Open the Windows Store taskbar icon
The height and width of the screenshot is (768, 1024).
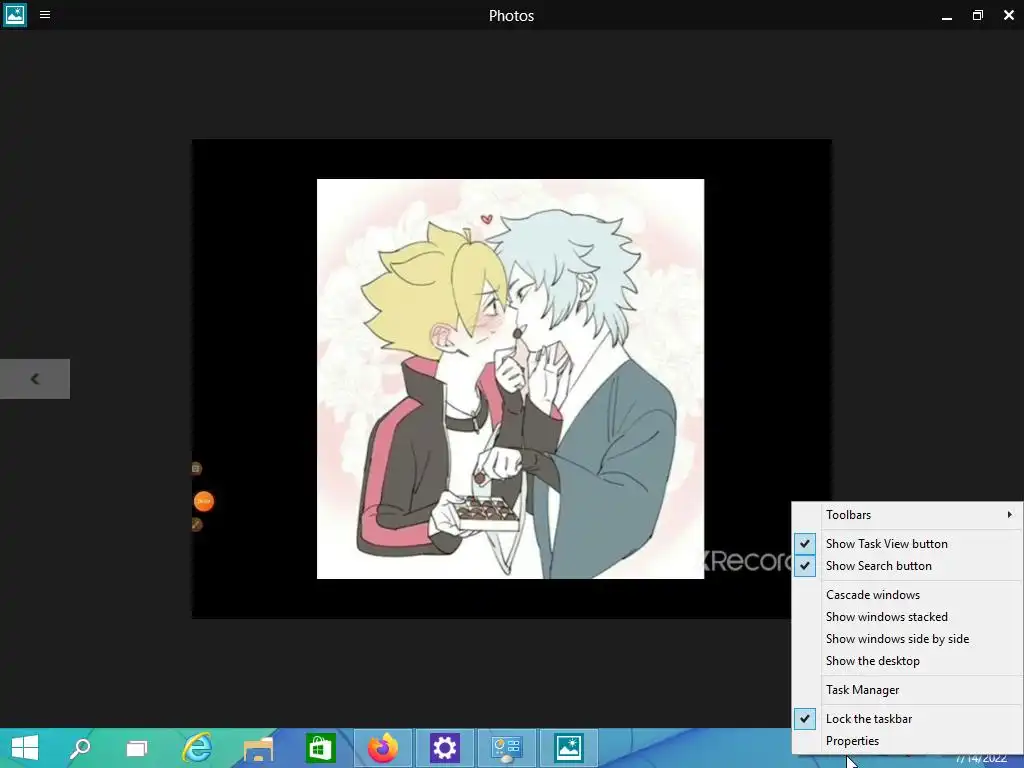[x=321, y=748]
